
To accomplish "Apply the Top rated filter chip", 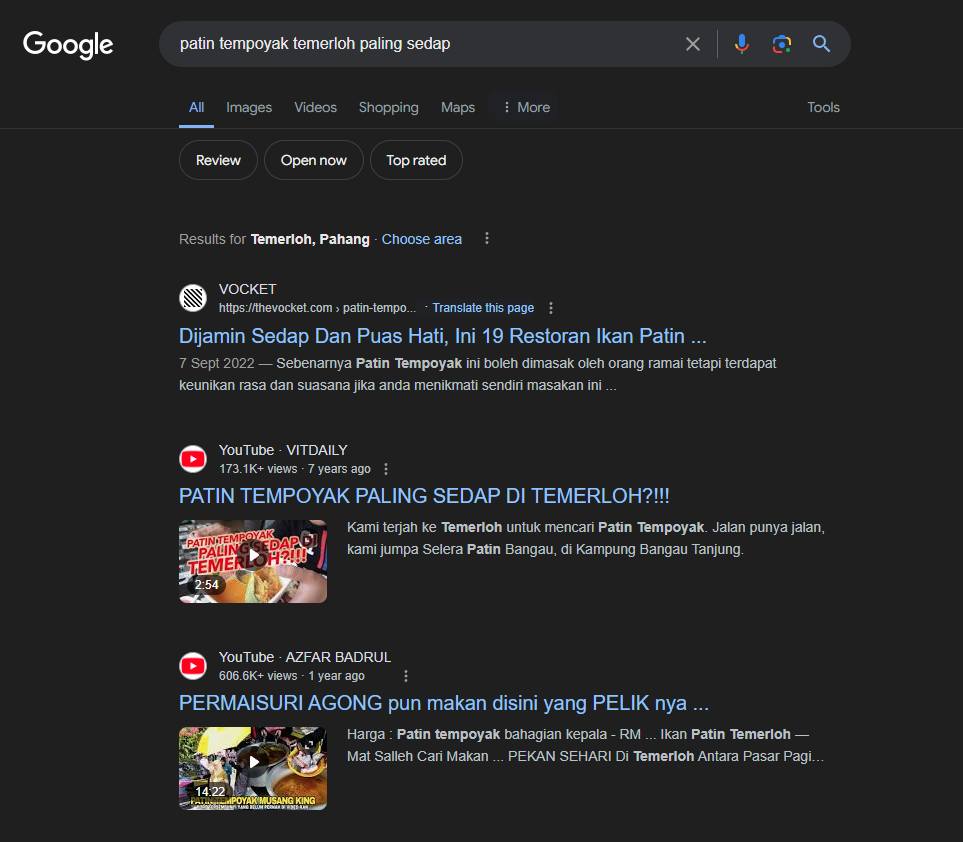I will tap(416, 160).
